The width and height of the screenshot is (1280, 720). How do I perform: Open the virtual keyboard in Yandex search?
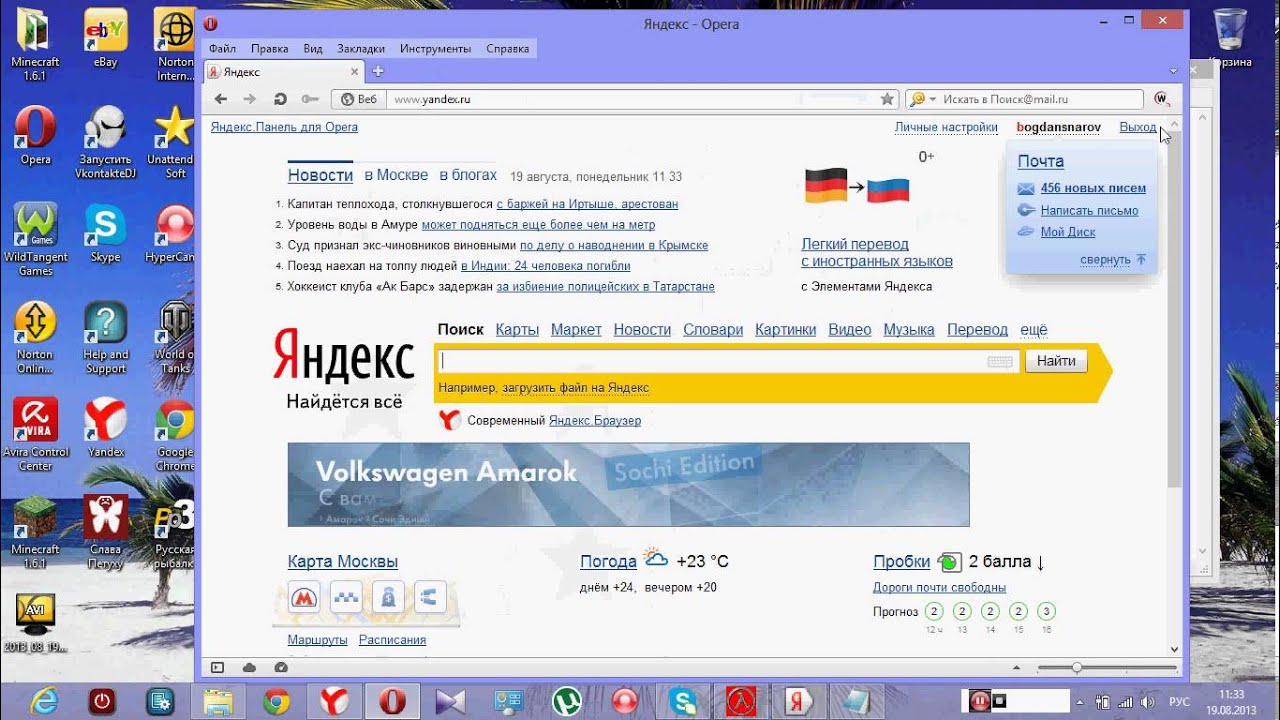pos(1000,362)
